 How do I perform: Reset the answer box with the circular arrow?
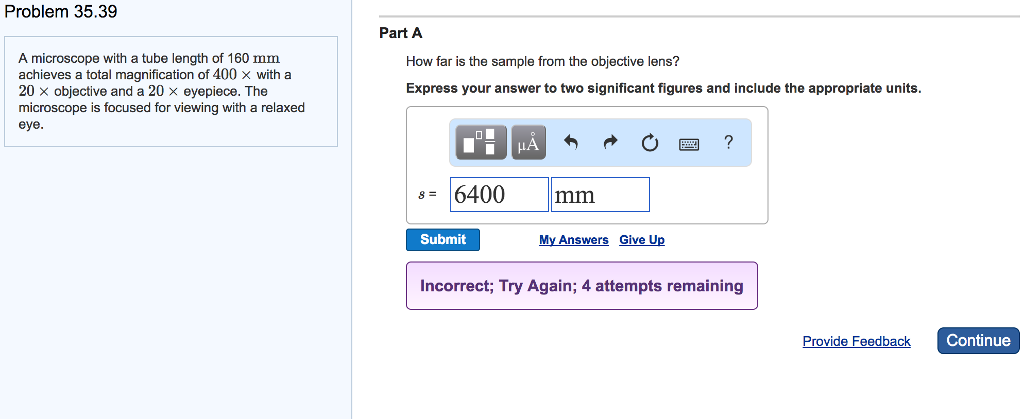650,144
